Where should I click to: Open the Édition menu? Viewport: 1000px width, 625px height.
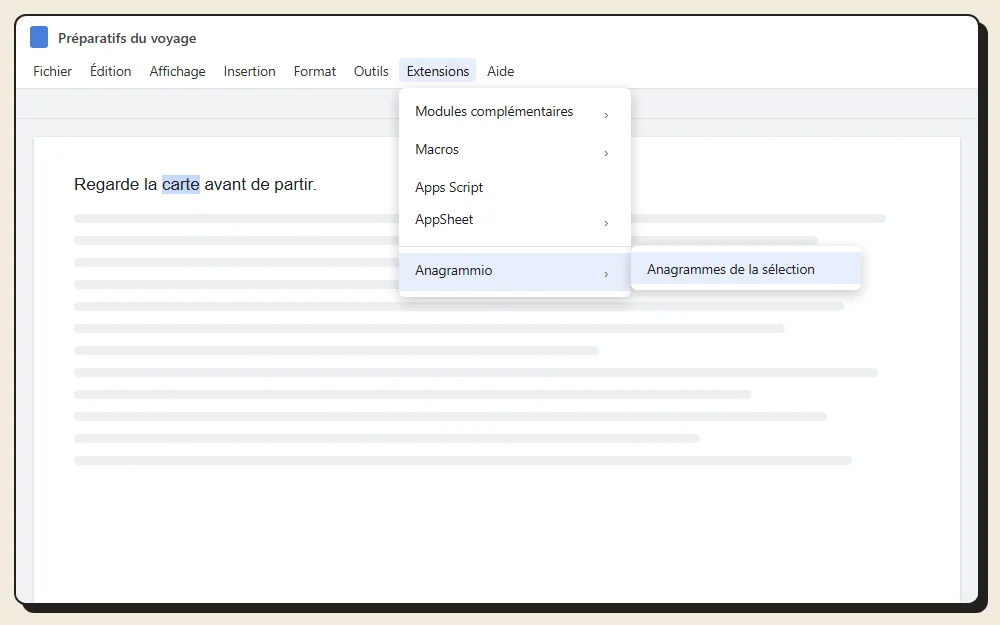(x=110, y=71)
